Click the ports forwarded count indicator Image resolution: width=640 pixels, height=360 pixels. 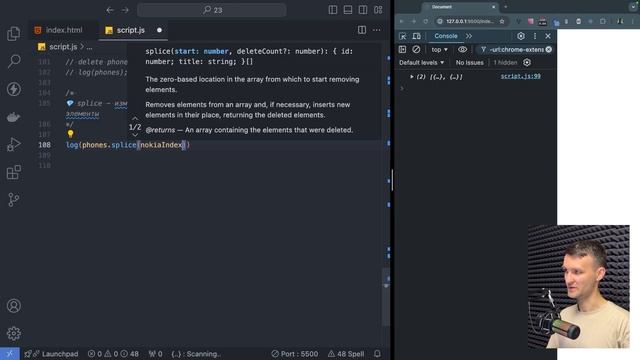tap(156, 354)
